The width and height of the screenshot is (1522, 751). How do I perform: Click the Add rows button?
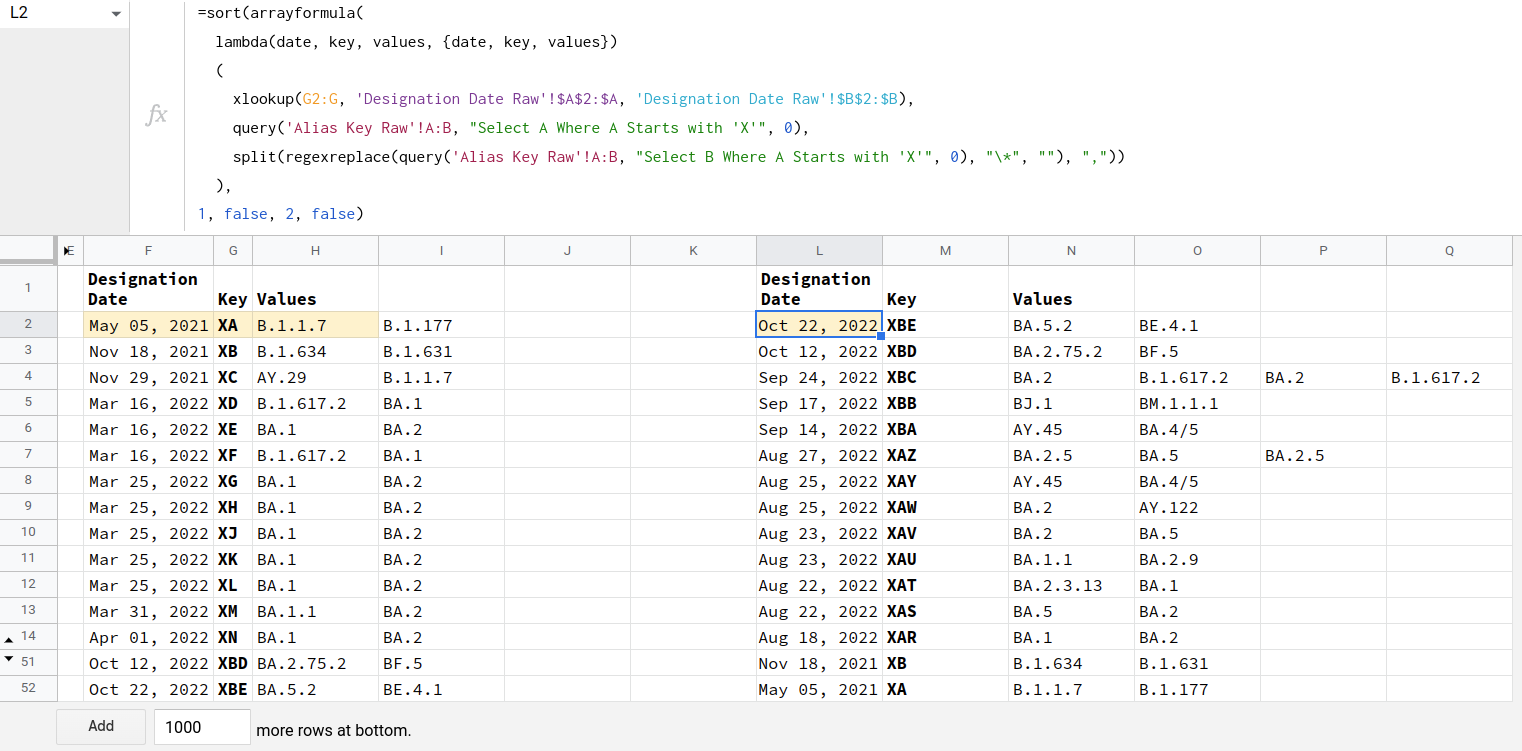point(101,726)
